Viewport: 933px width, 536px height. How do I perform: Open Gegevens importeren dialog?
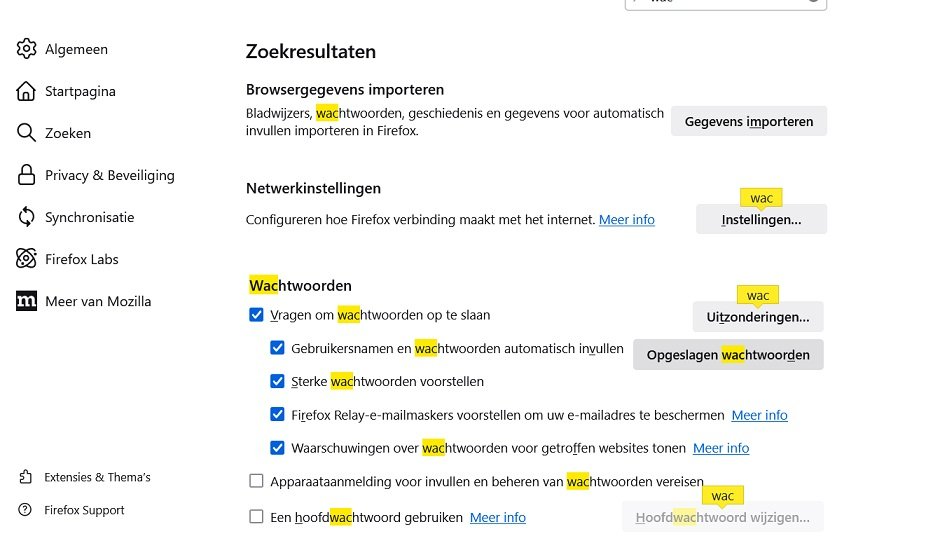coord(748,122)
